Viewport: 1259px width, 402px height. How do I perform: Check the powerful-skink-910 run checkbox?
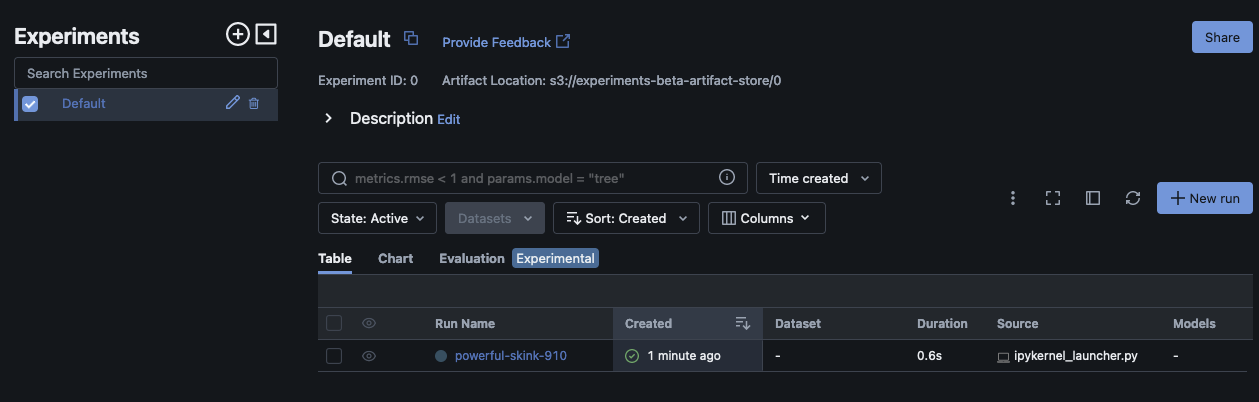pyautogui.click(x=334, y=356)
